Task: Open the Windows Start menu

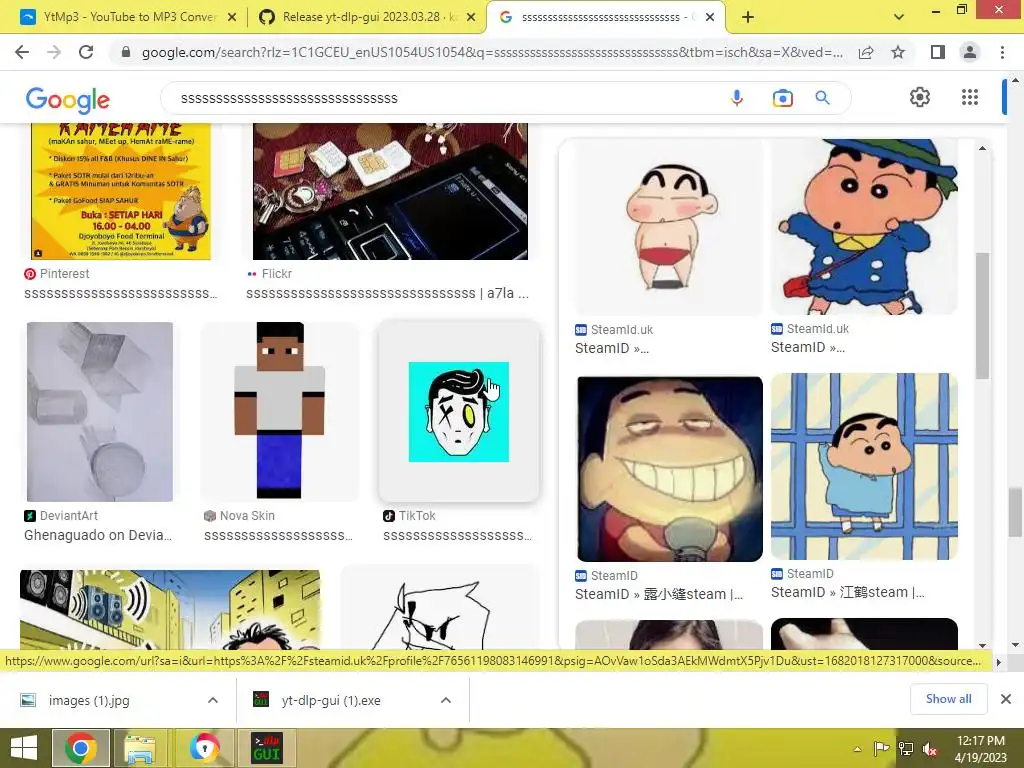Action: pos(24,748)
